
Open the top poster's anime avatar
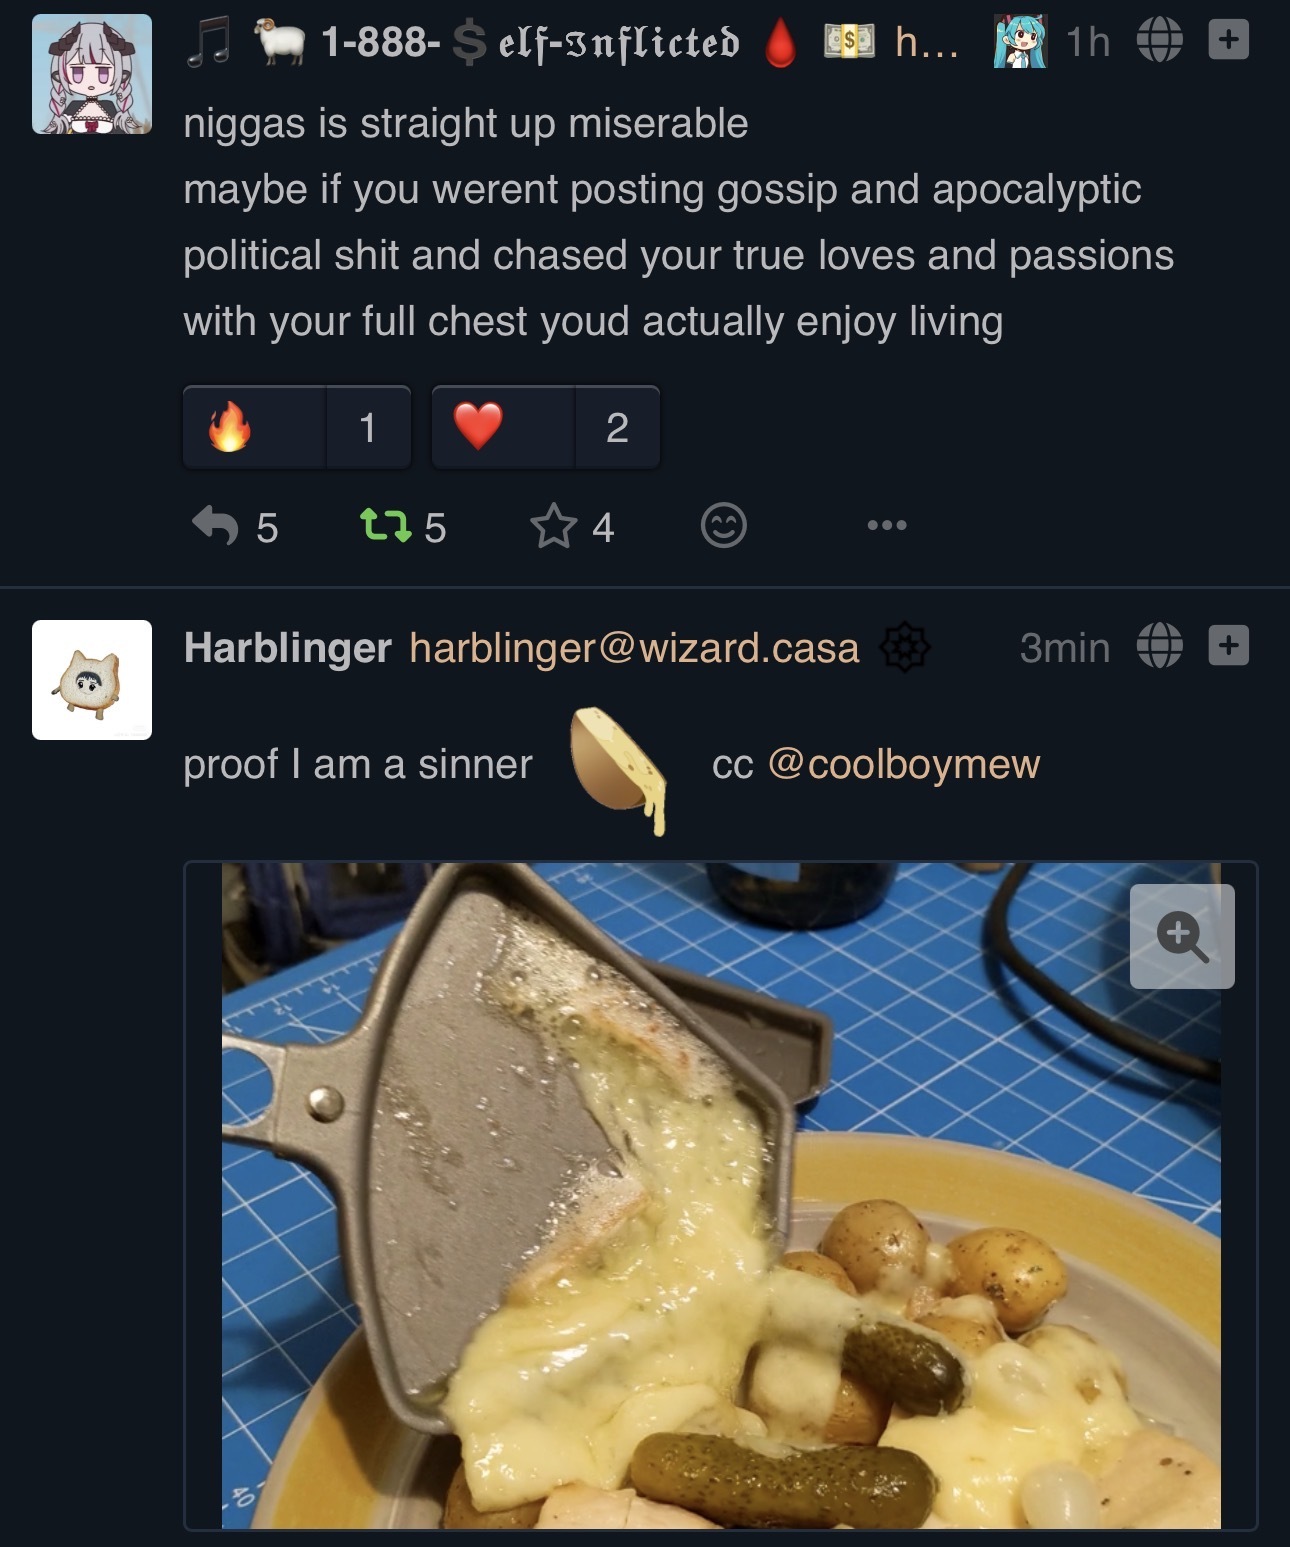click(x=92, y=74)
